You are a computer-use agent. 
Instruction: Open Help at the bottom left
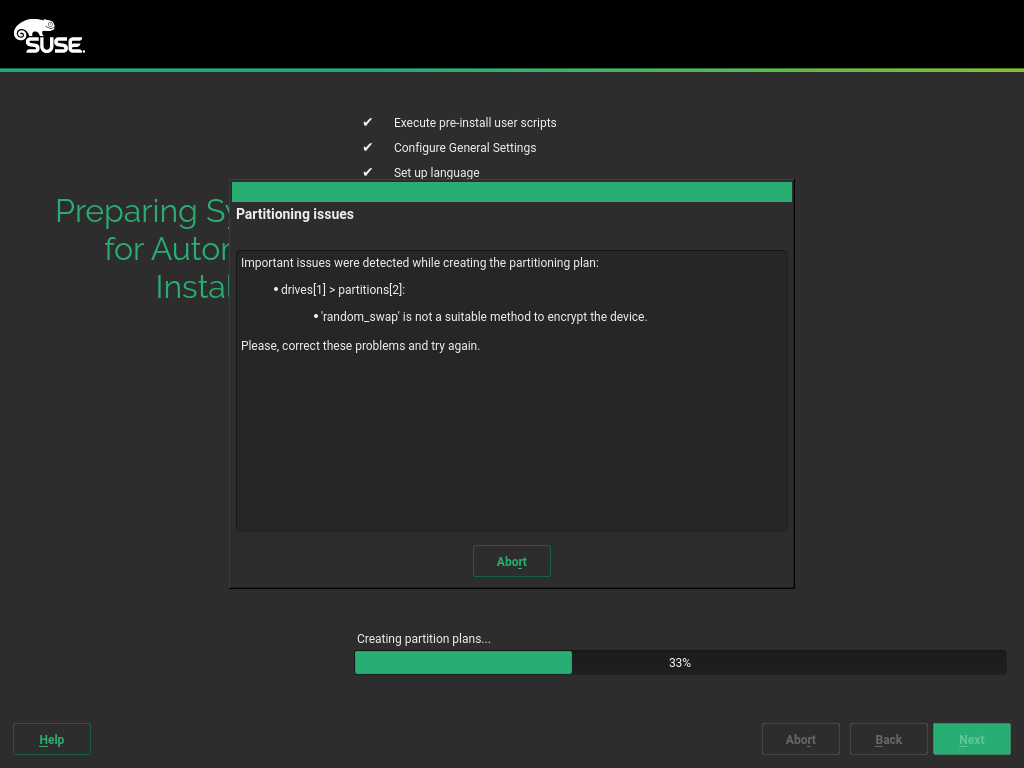coord(52,739)
